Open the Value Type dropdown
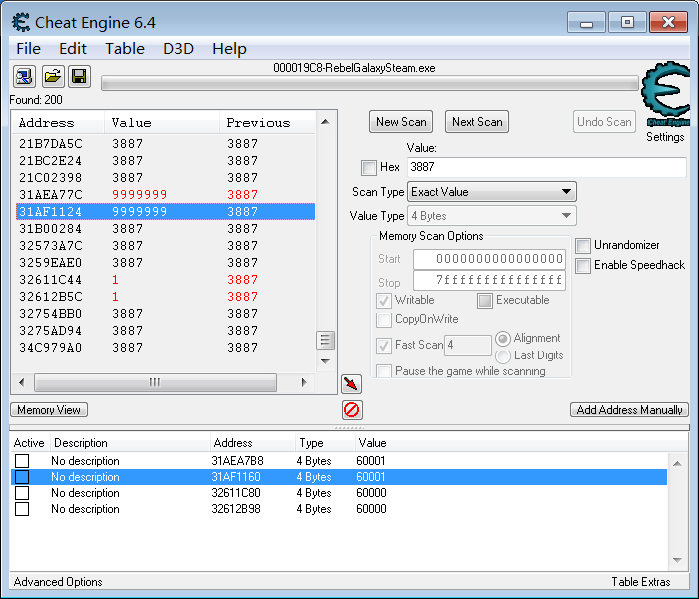This screenshot has height=599, width=699. point(492,216)
